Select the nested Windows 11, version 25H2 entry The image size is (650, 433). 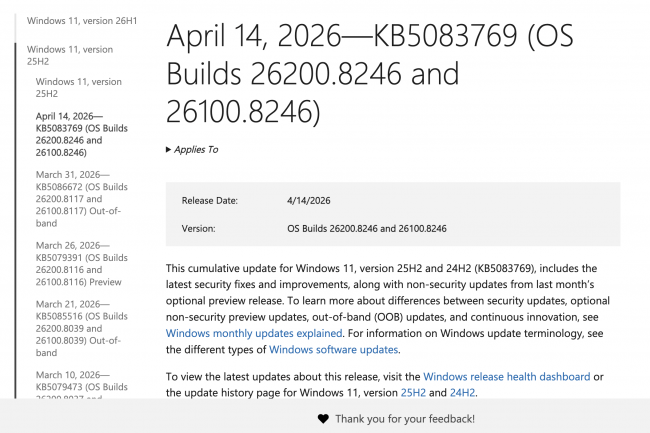(78, 87)
